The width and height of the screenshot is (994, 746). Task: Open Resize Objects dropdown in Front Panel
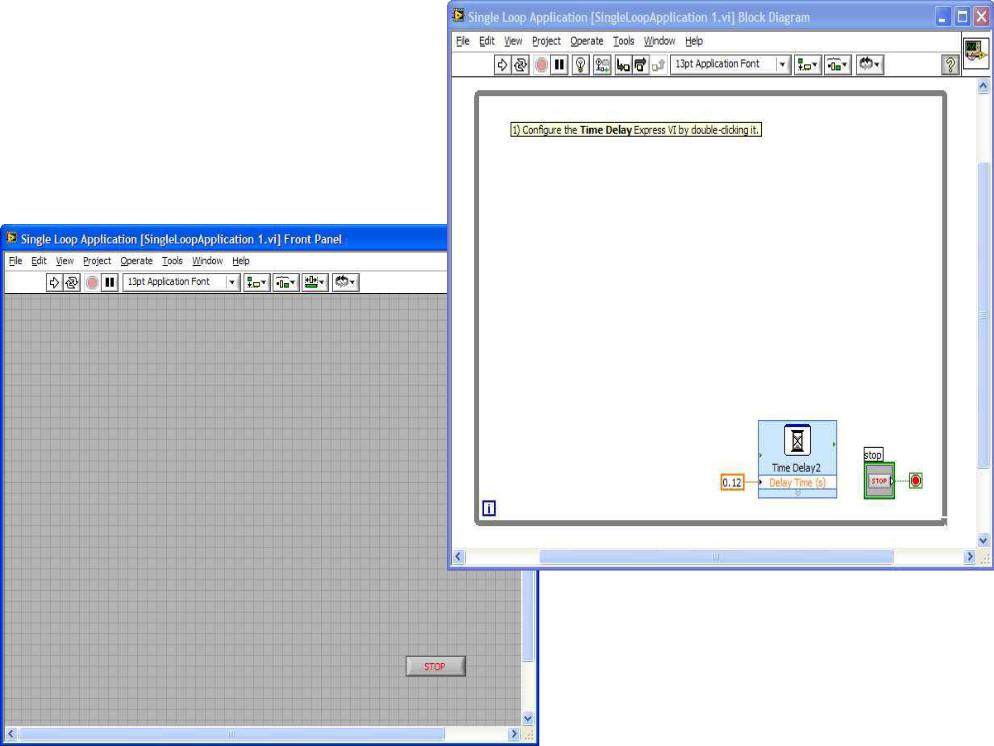(x=315, y=282)
